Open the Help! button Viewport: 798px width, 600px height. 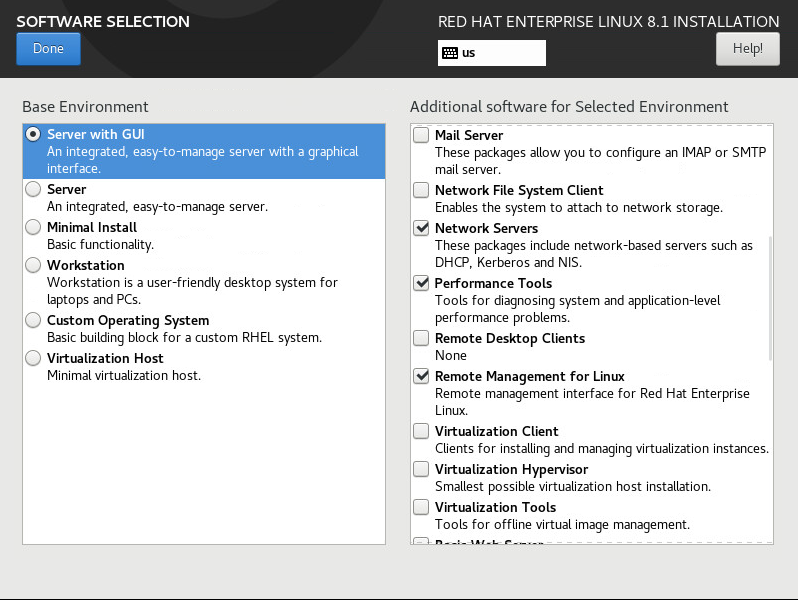point(748,49)
